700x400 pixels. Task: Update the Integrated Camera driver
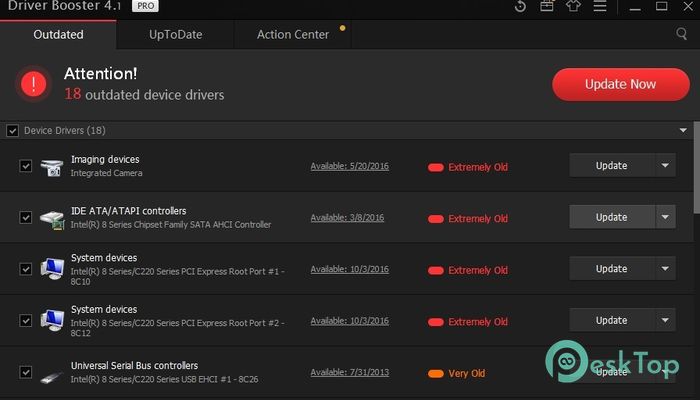pyautogui.click(x=612, y=166)
